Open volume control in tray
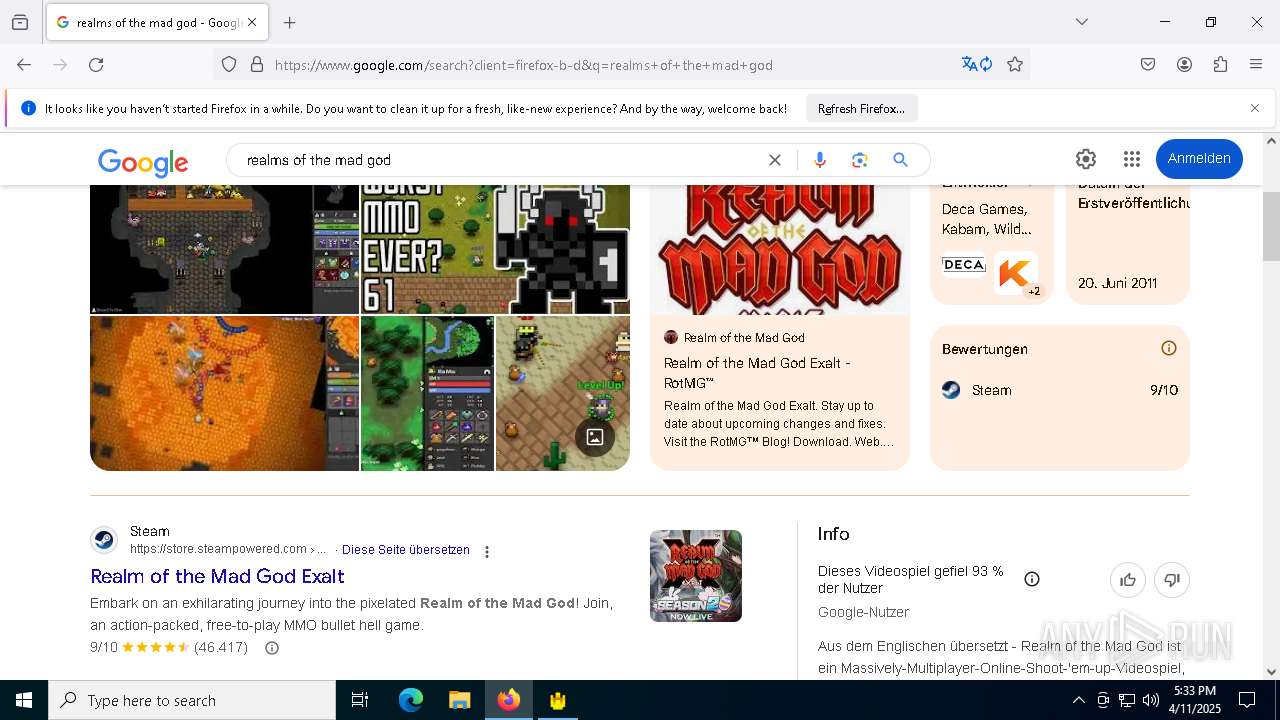Image resolution: width=1280 pixels, height=720 pixels. tap(1151, 700)
